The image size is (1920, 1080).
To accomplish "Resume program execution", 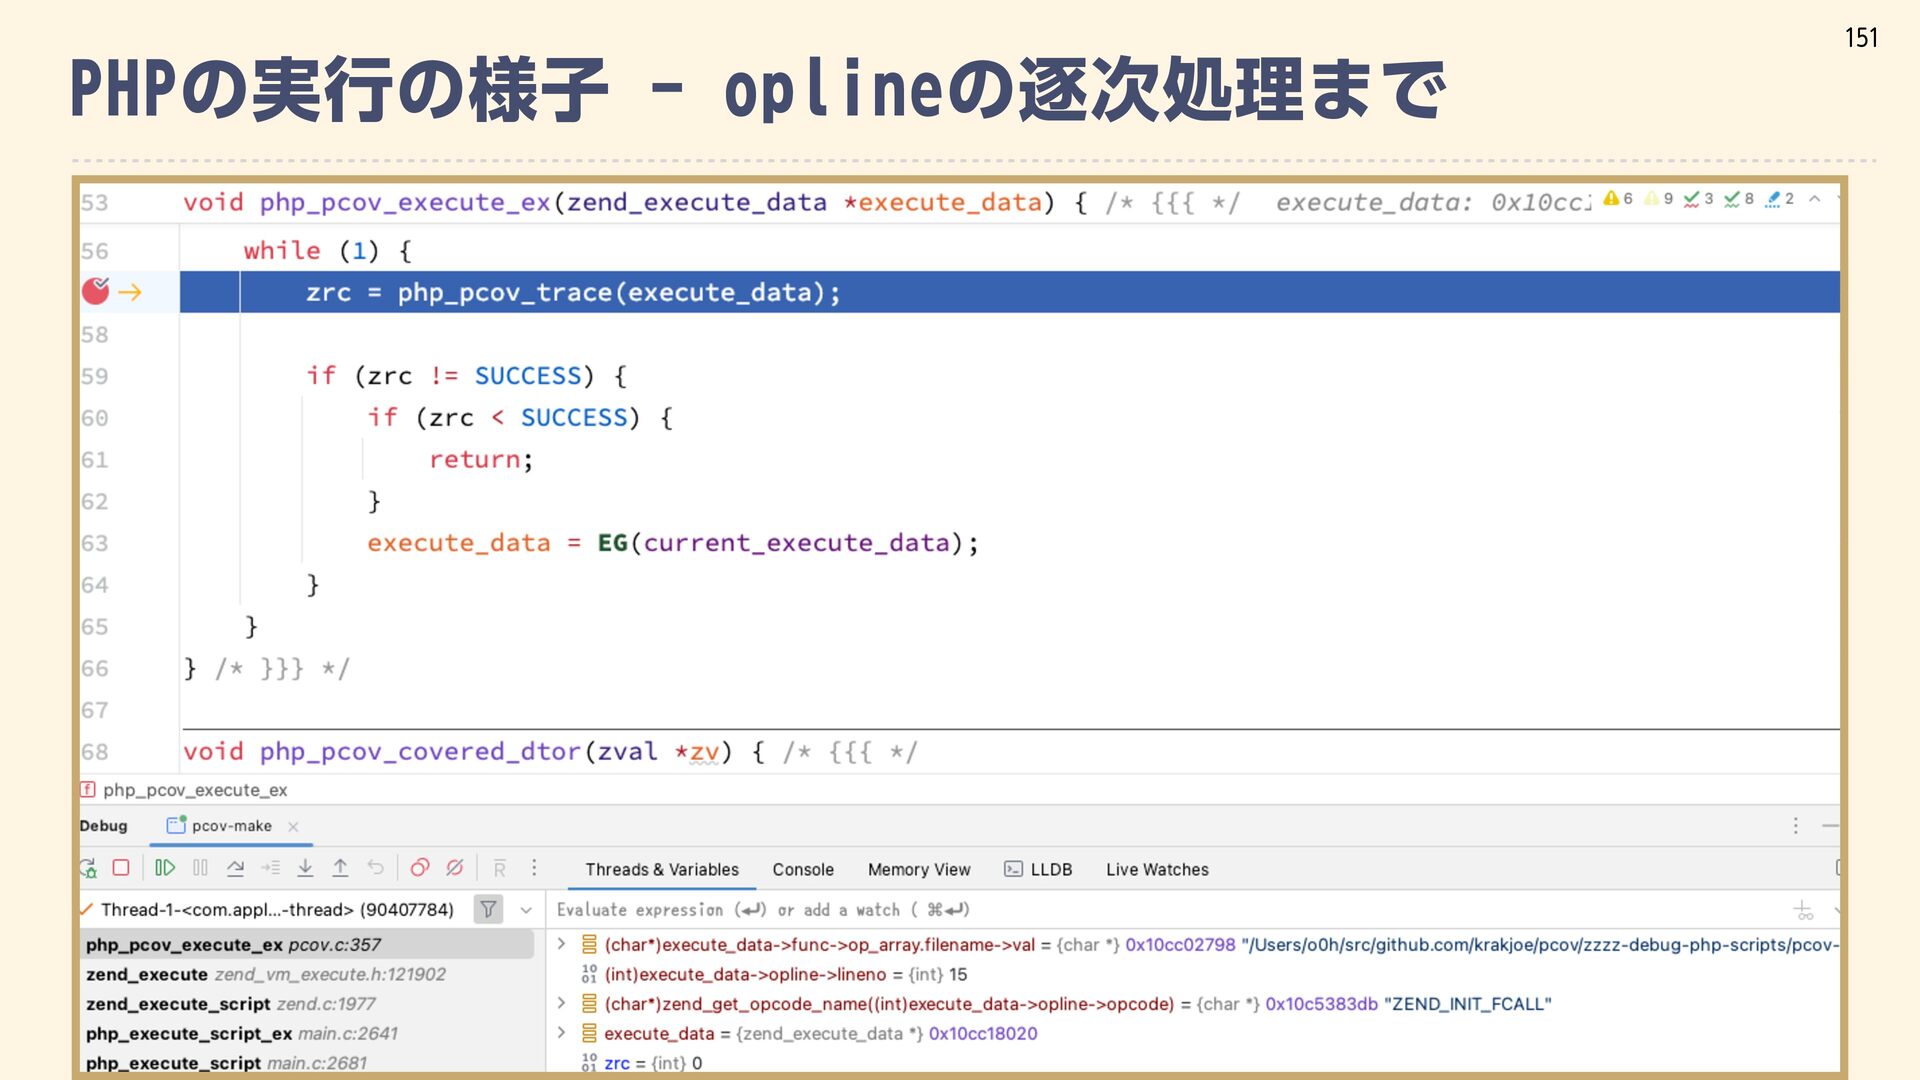I will point(165,868).
